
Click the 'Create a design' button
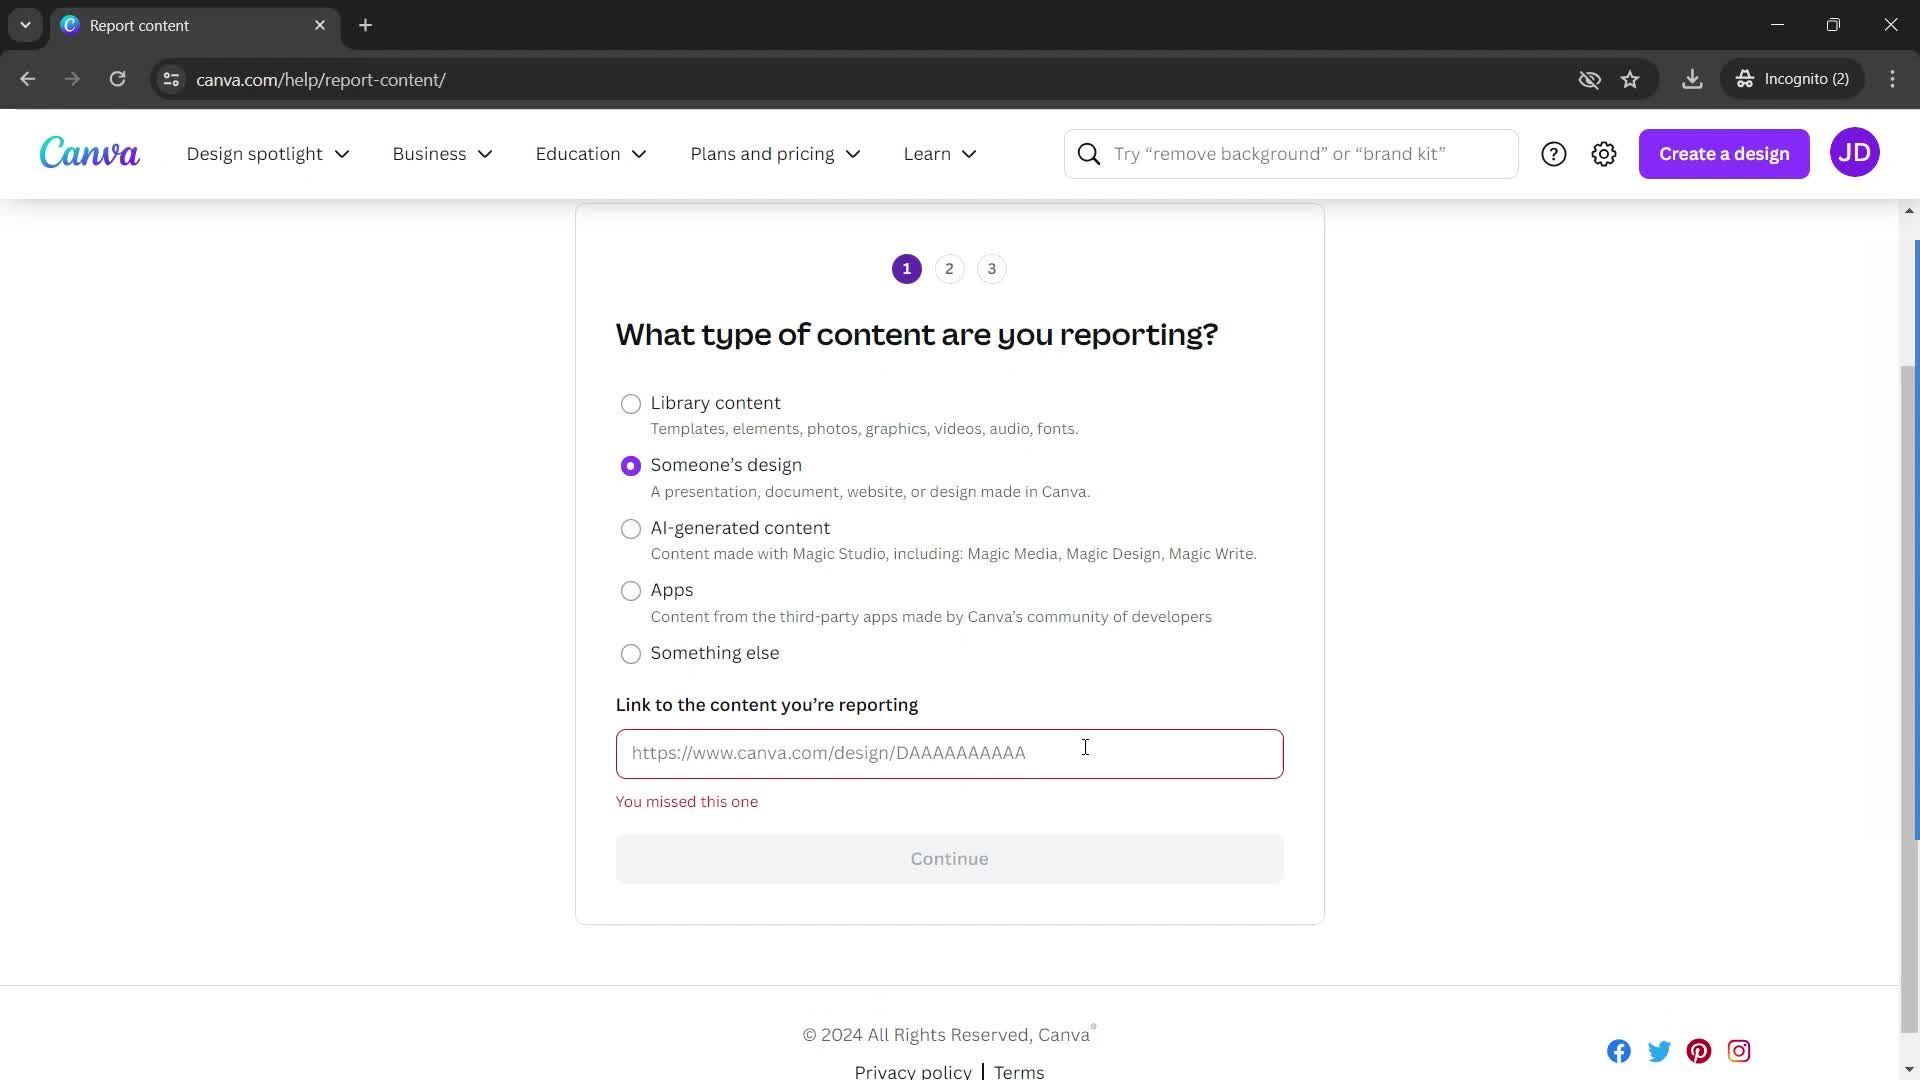(1724, 154)
